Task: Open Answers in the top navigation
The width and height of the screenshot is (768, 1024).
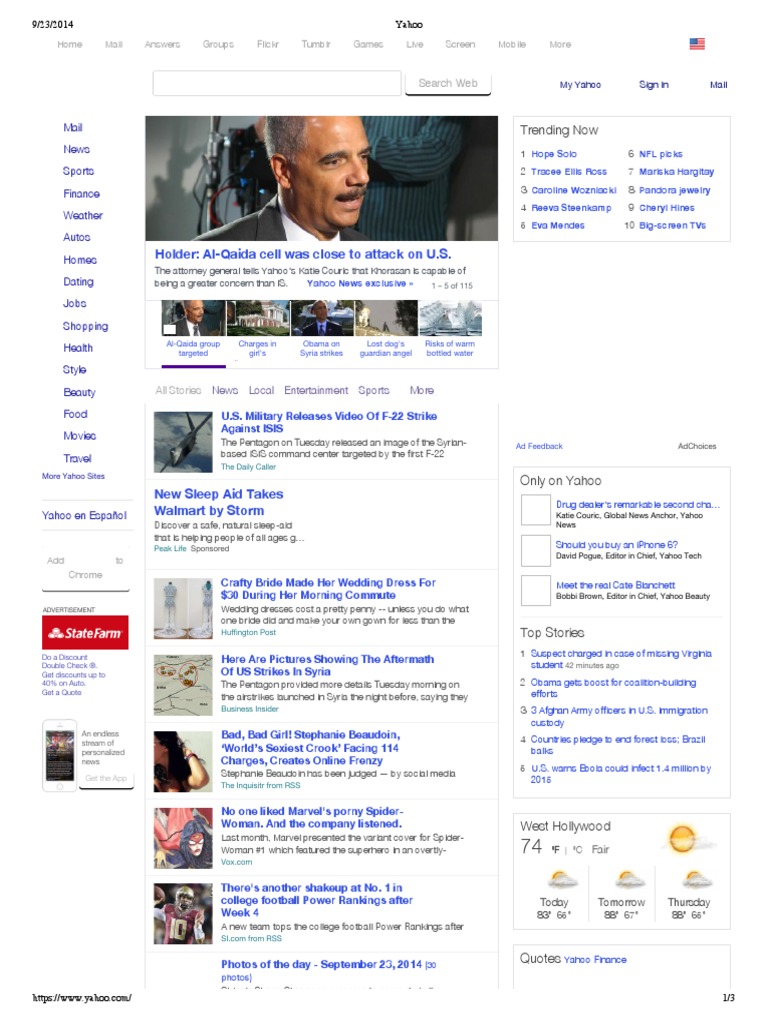Action: [x=162, y=44]
